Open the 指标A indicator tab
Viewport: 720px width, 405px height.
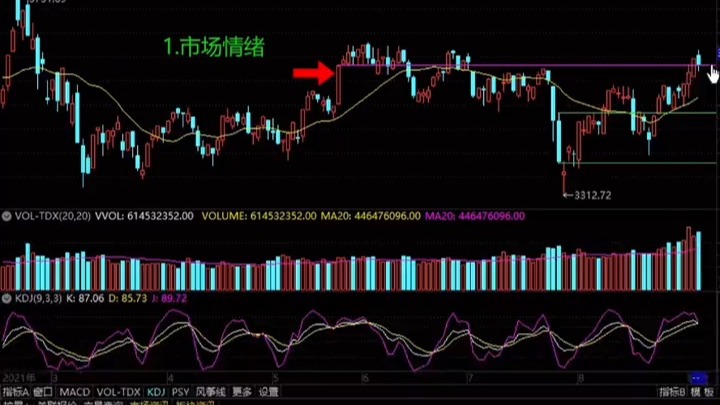click(x=15, y=391)
